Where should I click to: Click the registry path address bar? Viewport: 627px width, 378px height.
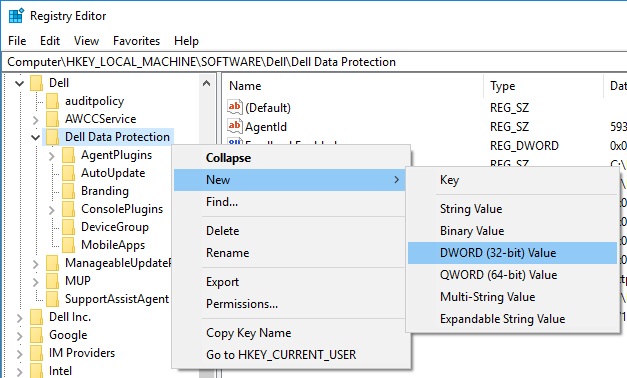315,62
